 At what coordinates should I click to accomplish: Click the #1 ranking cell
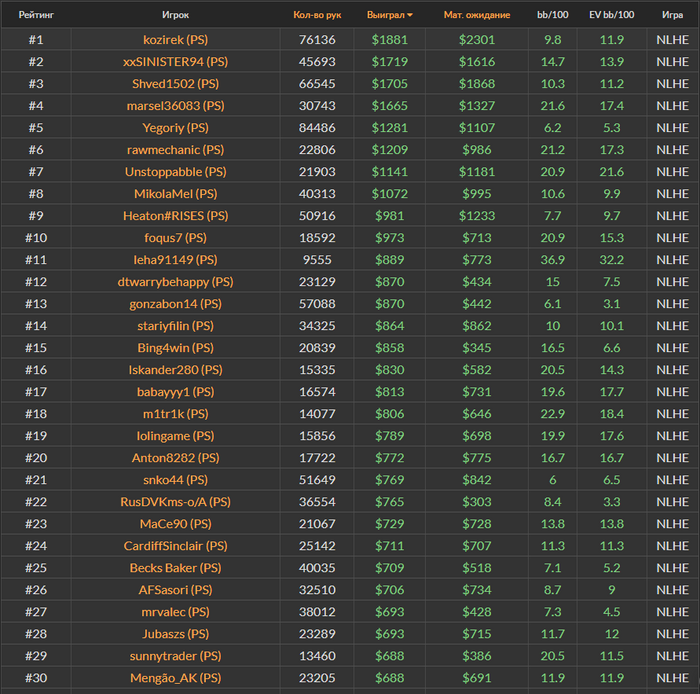(x=36, y=40)
